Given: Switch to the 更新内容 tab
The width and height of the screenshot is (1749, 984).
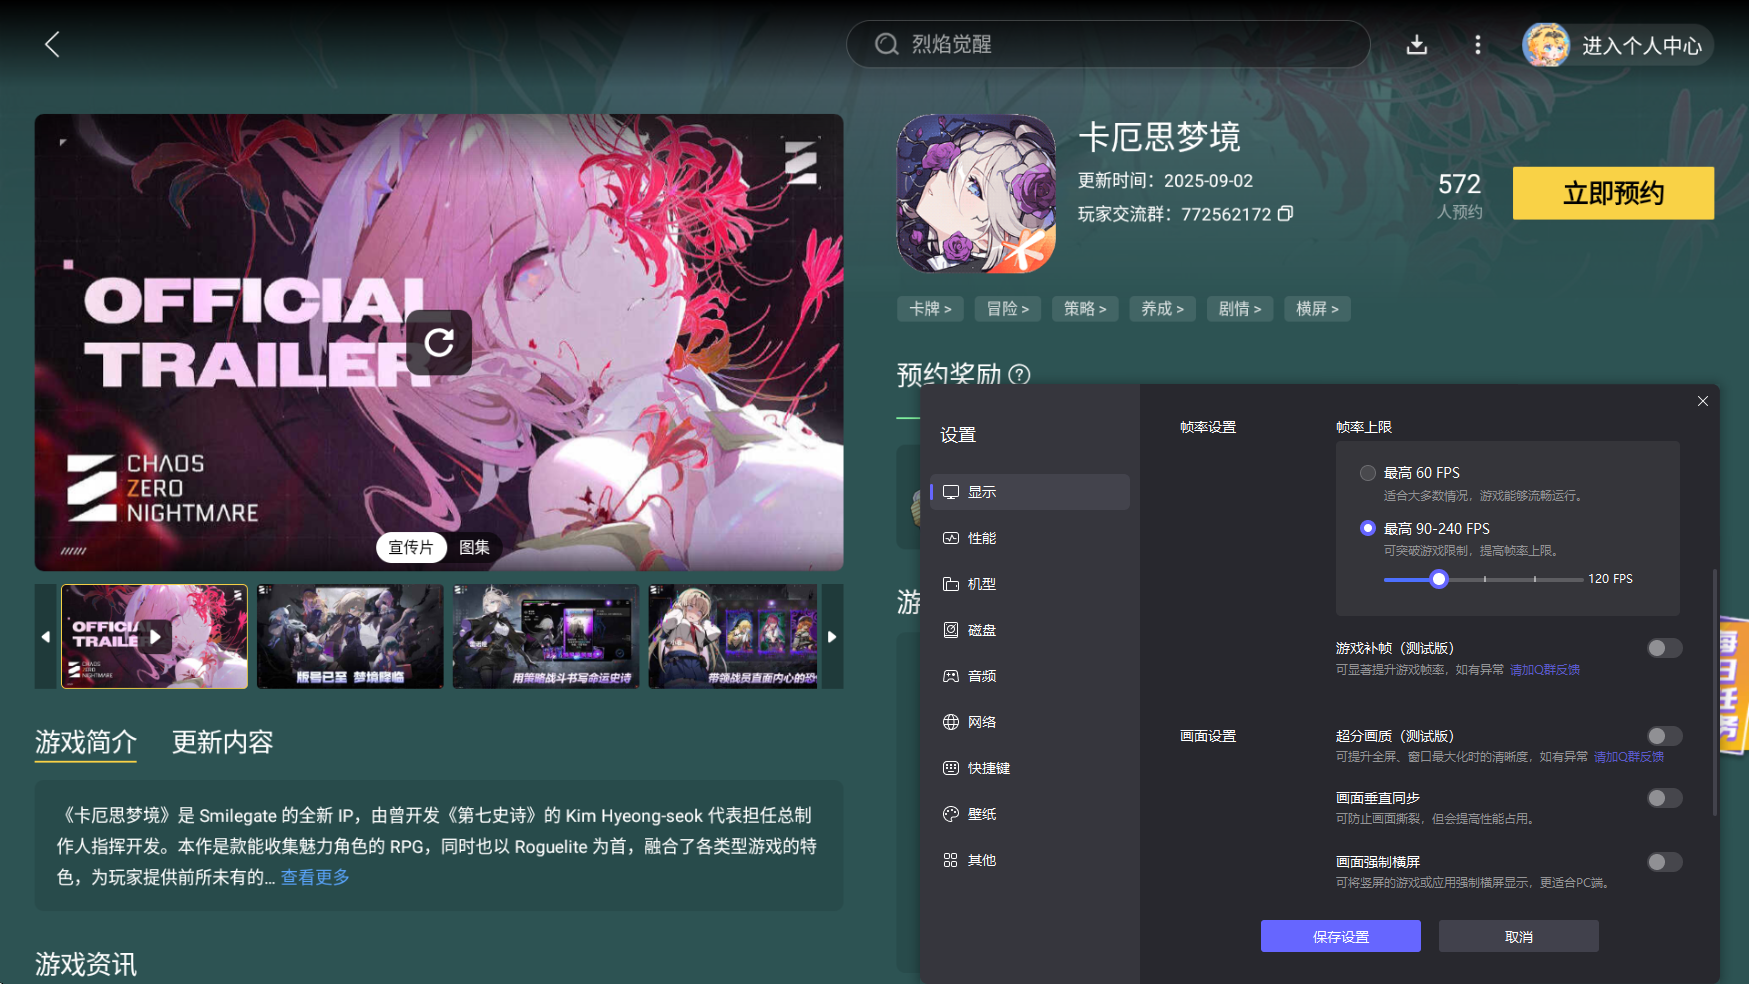Looking at the screenshot, I should pyautogui.click(x=222, y=742).
